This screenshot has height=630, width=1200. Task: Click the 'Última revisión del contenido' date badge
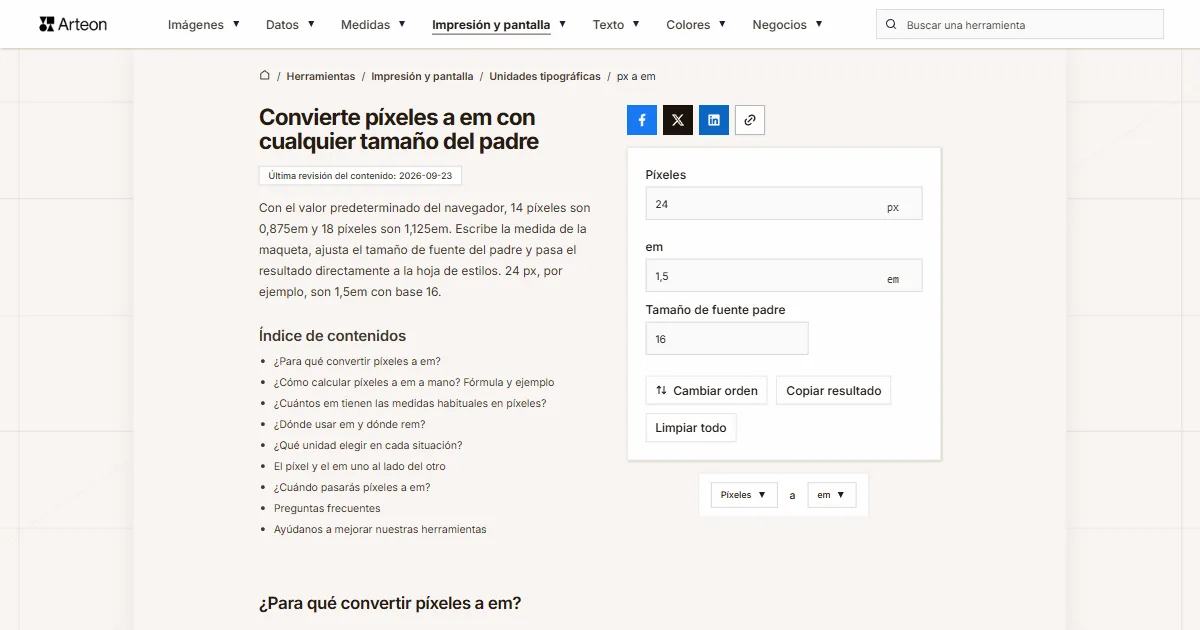point(360,176)
